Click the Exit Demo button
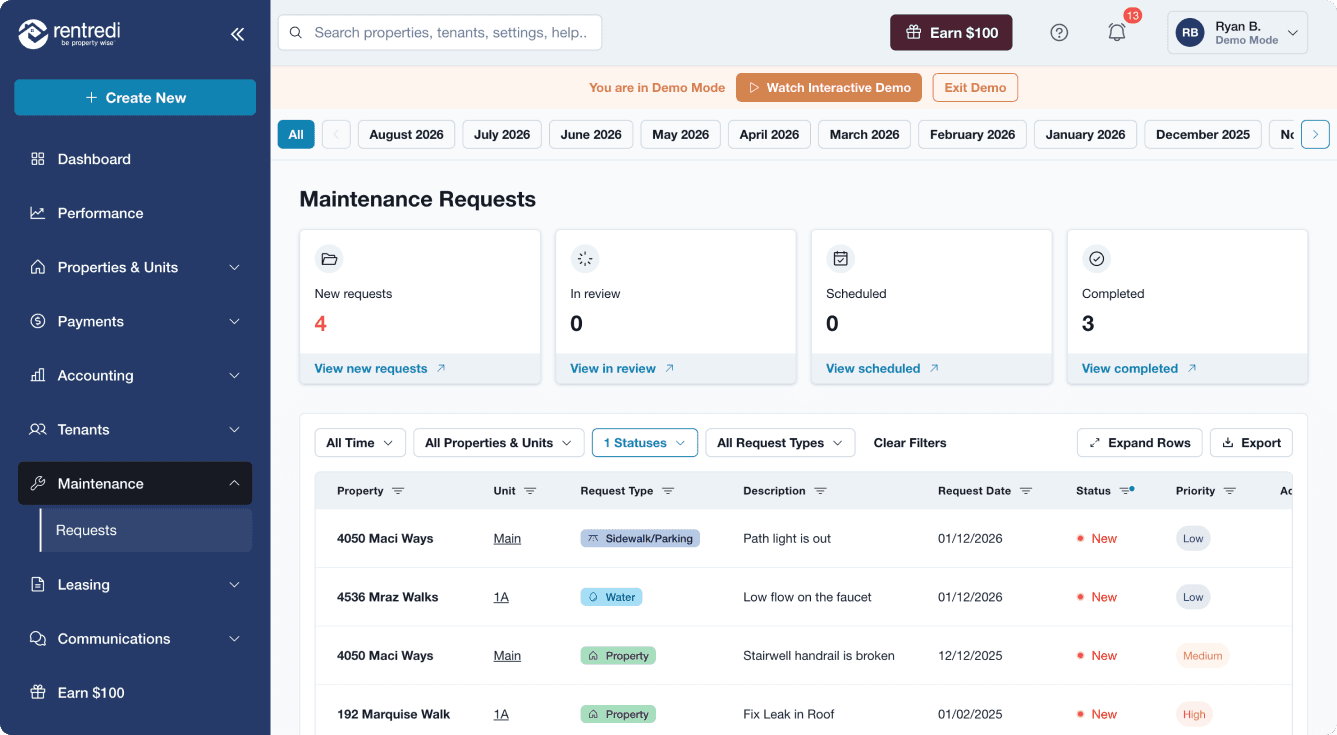 tap(975, 88)
